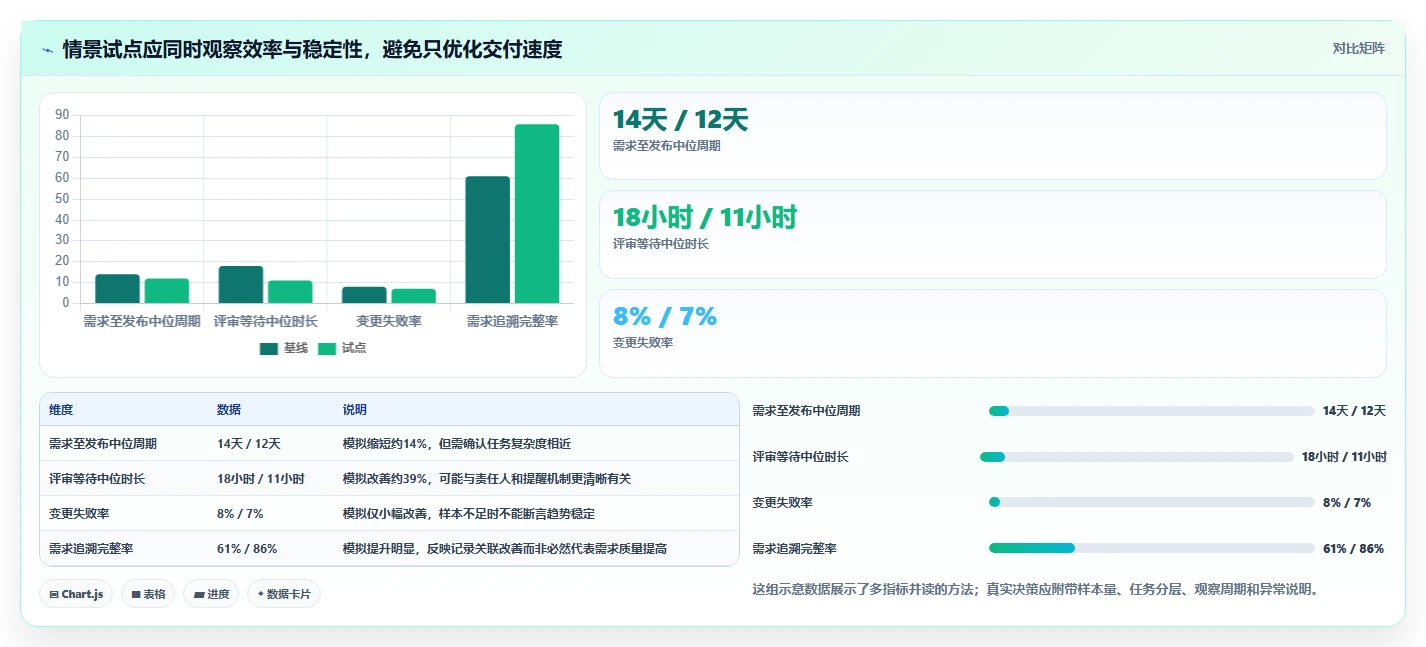Viewport: 1426px width, 647px height.
Task: Click the 基线 bar for 变更失败率
Action: (x=364, y=295)
